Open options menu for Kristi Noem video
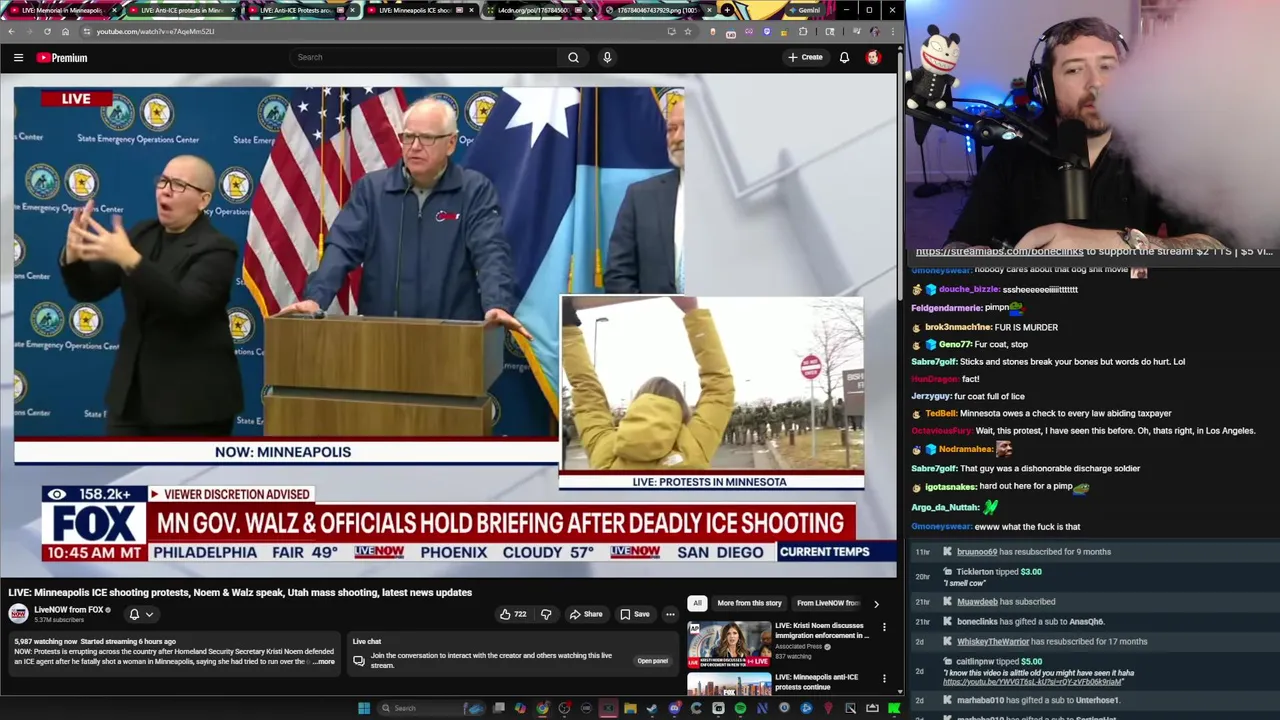Viewport: 1280px width, 720px height. coord(884,627)
